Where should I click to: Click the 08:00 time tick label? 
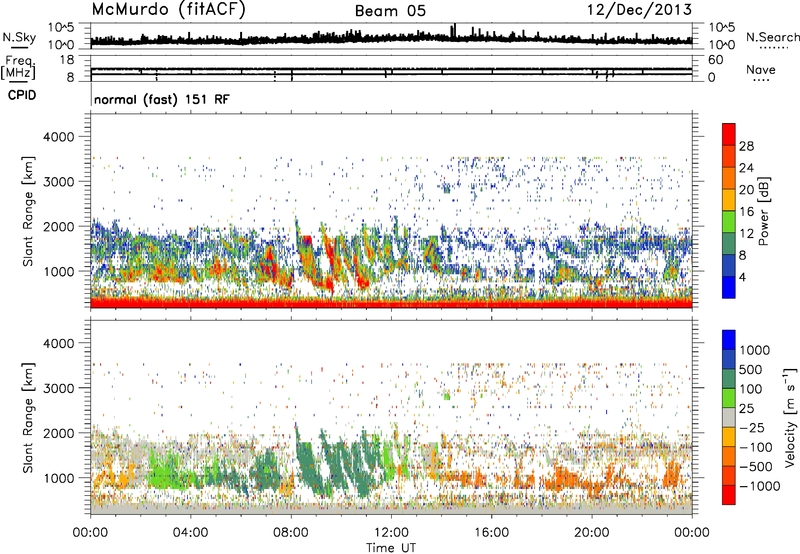tap(291, 533)
